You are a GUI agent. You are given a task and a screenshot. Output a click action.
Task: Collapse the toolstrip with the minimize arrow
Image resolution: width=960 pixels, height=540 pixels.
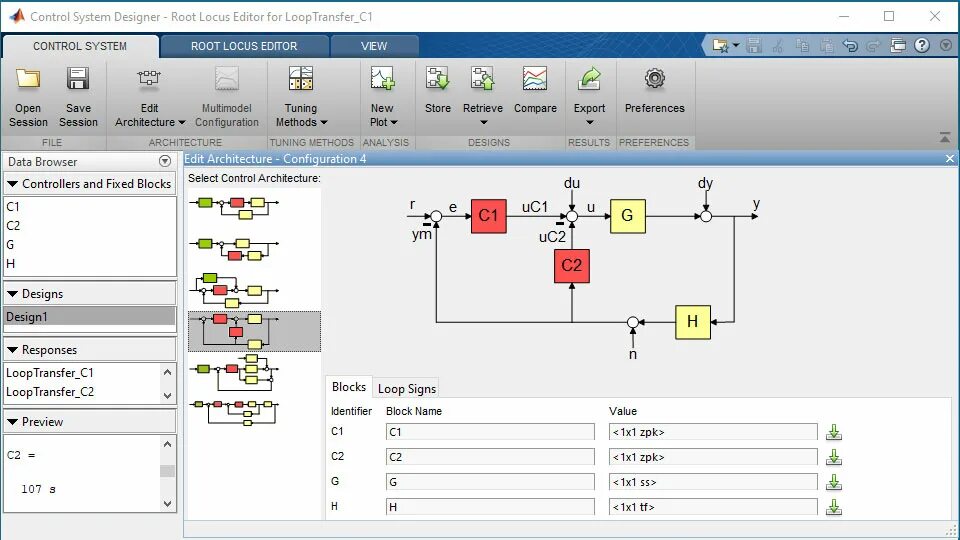coord(945,137)
